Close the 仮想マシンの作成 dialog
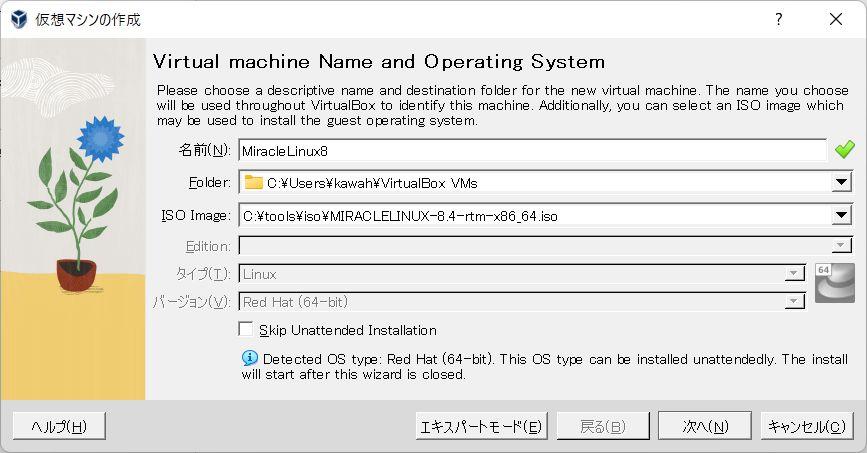The width and height of the screenshot is (867, 453). [x=835, y=19]
